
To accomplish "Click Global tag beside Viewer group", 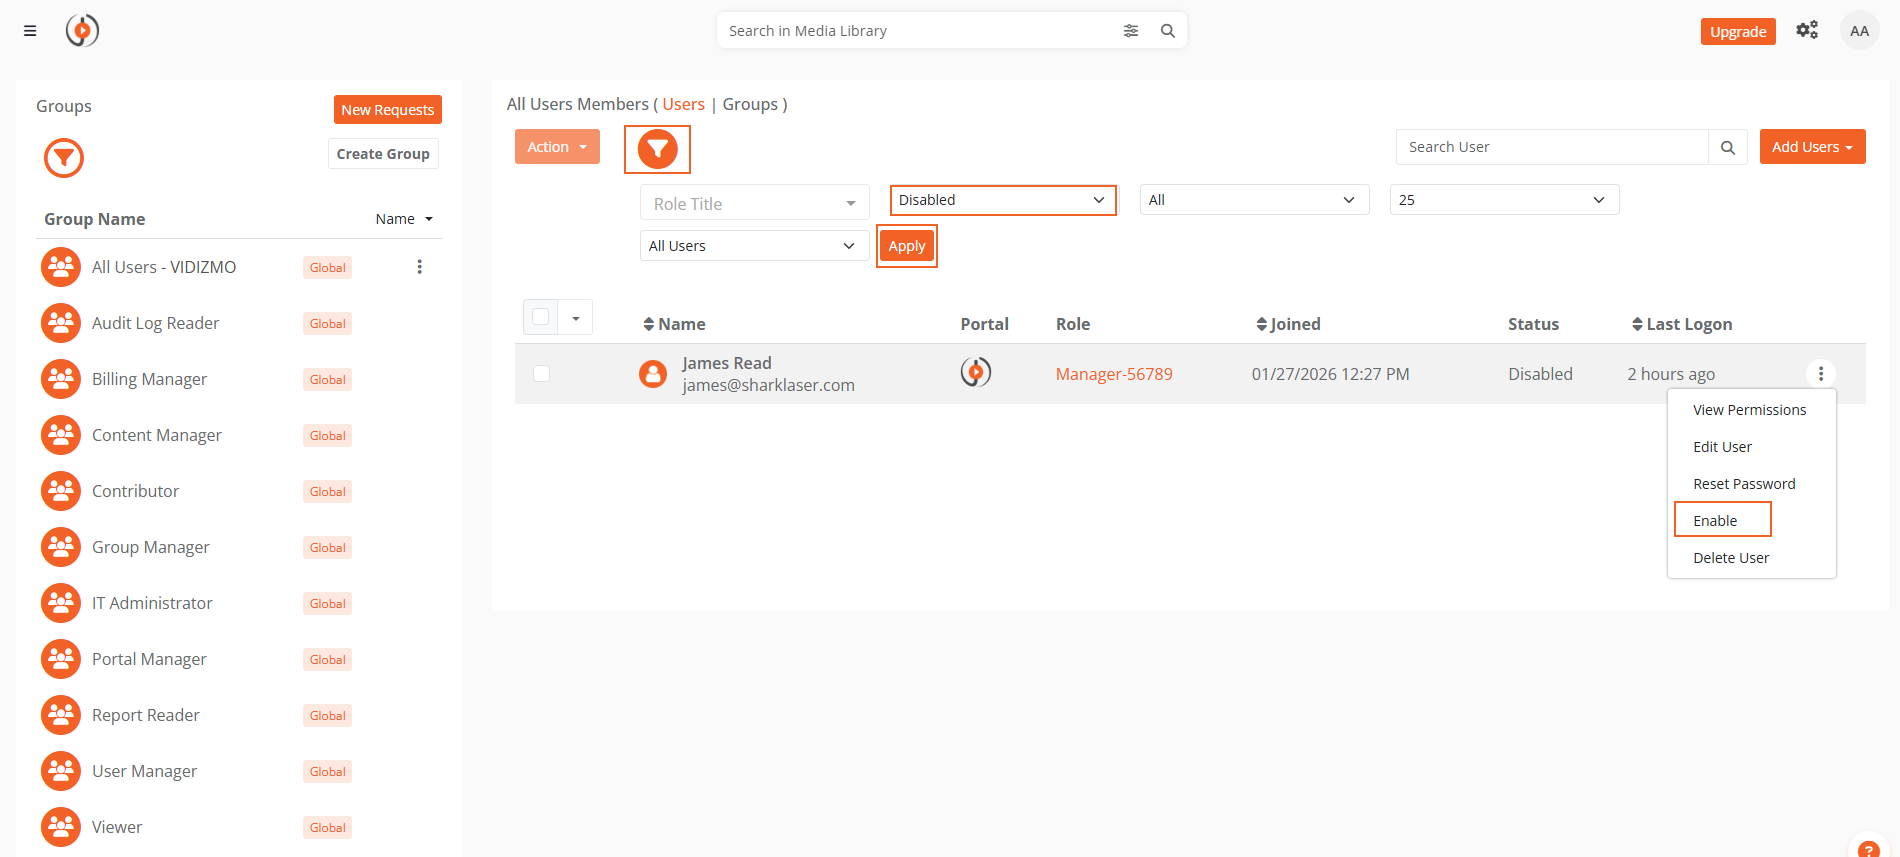I will click(x=327, y=827).
